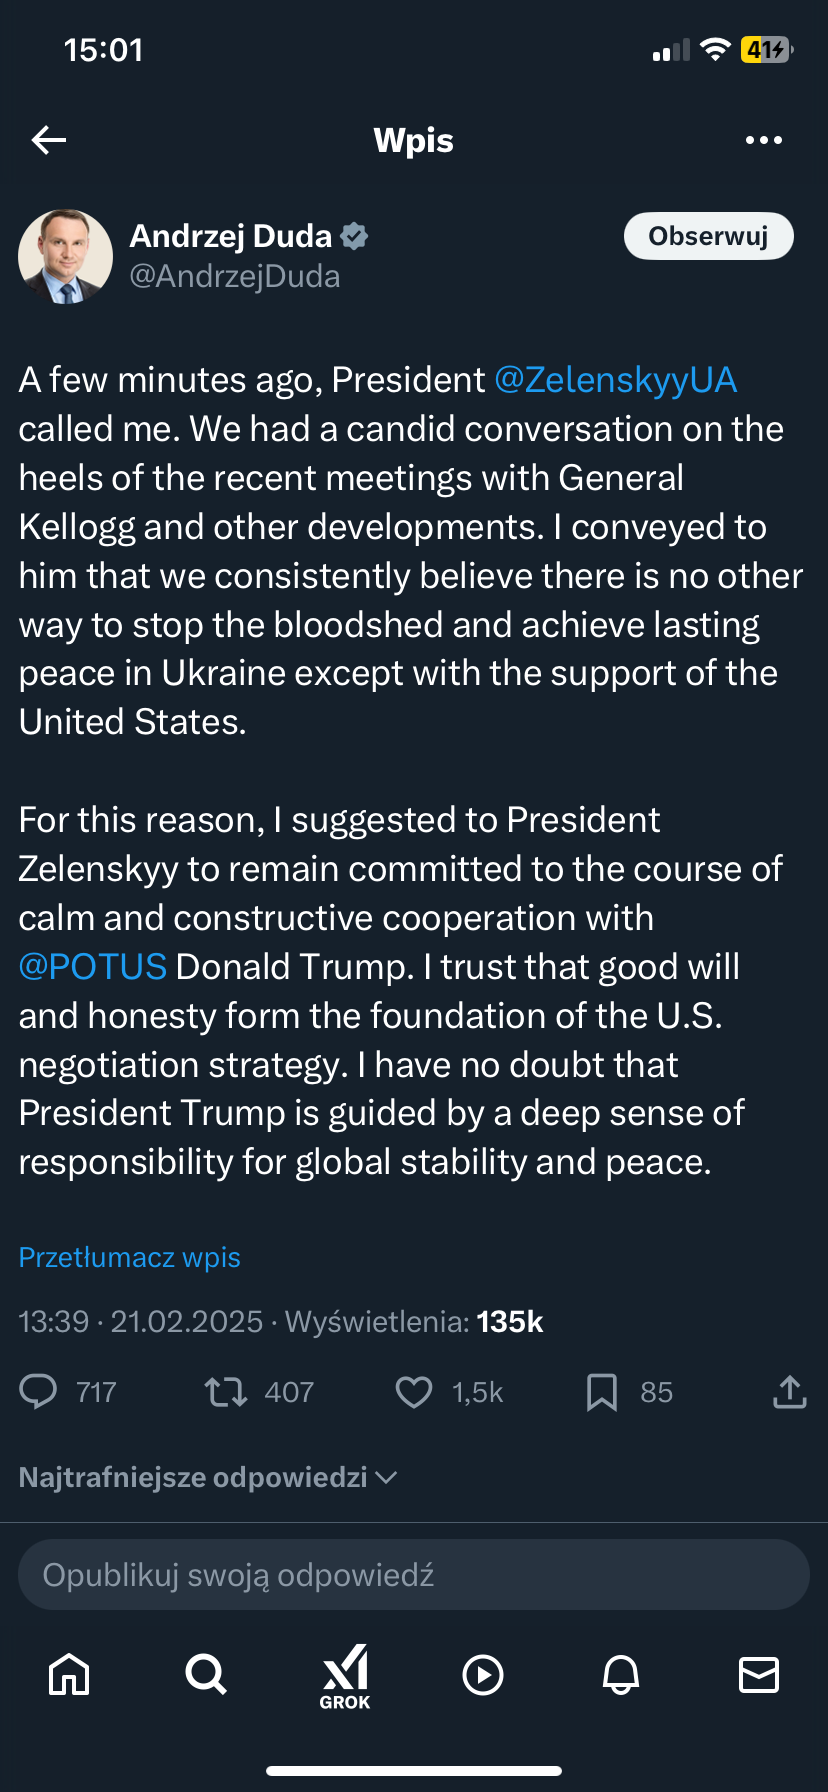Repost this post with retweet icon
Screen dimensions: 828x1792
226,1391
